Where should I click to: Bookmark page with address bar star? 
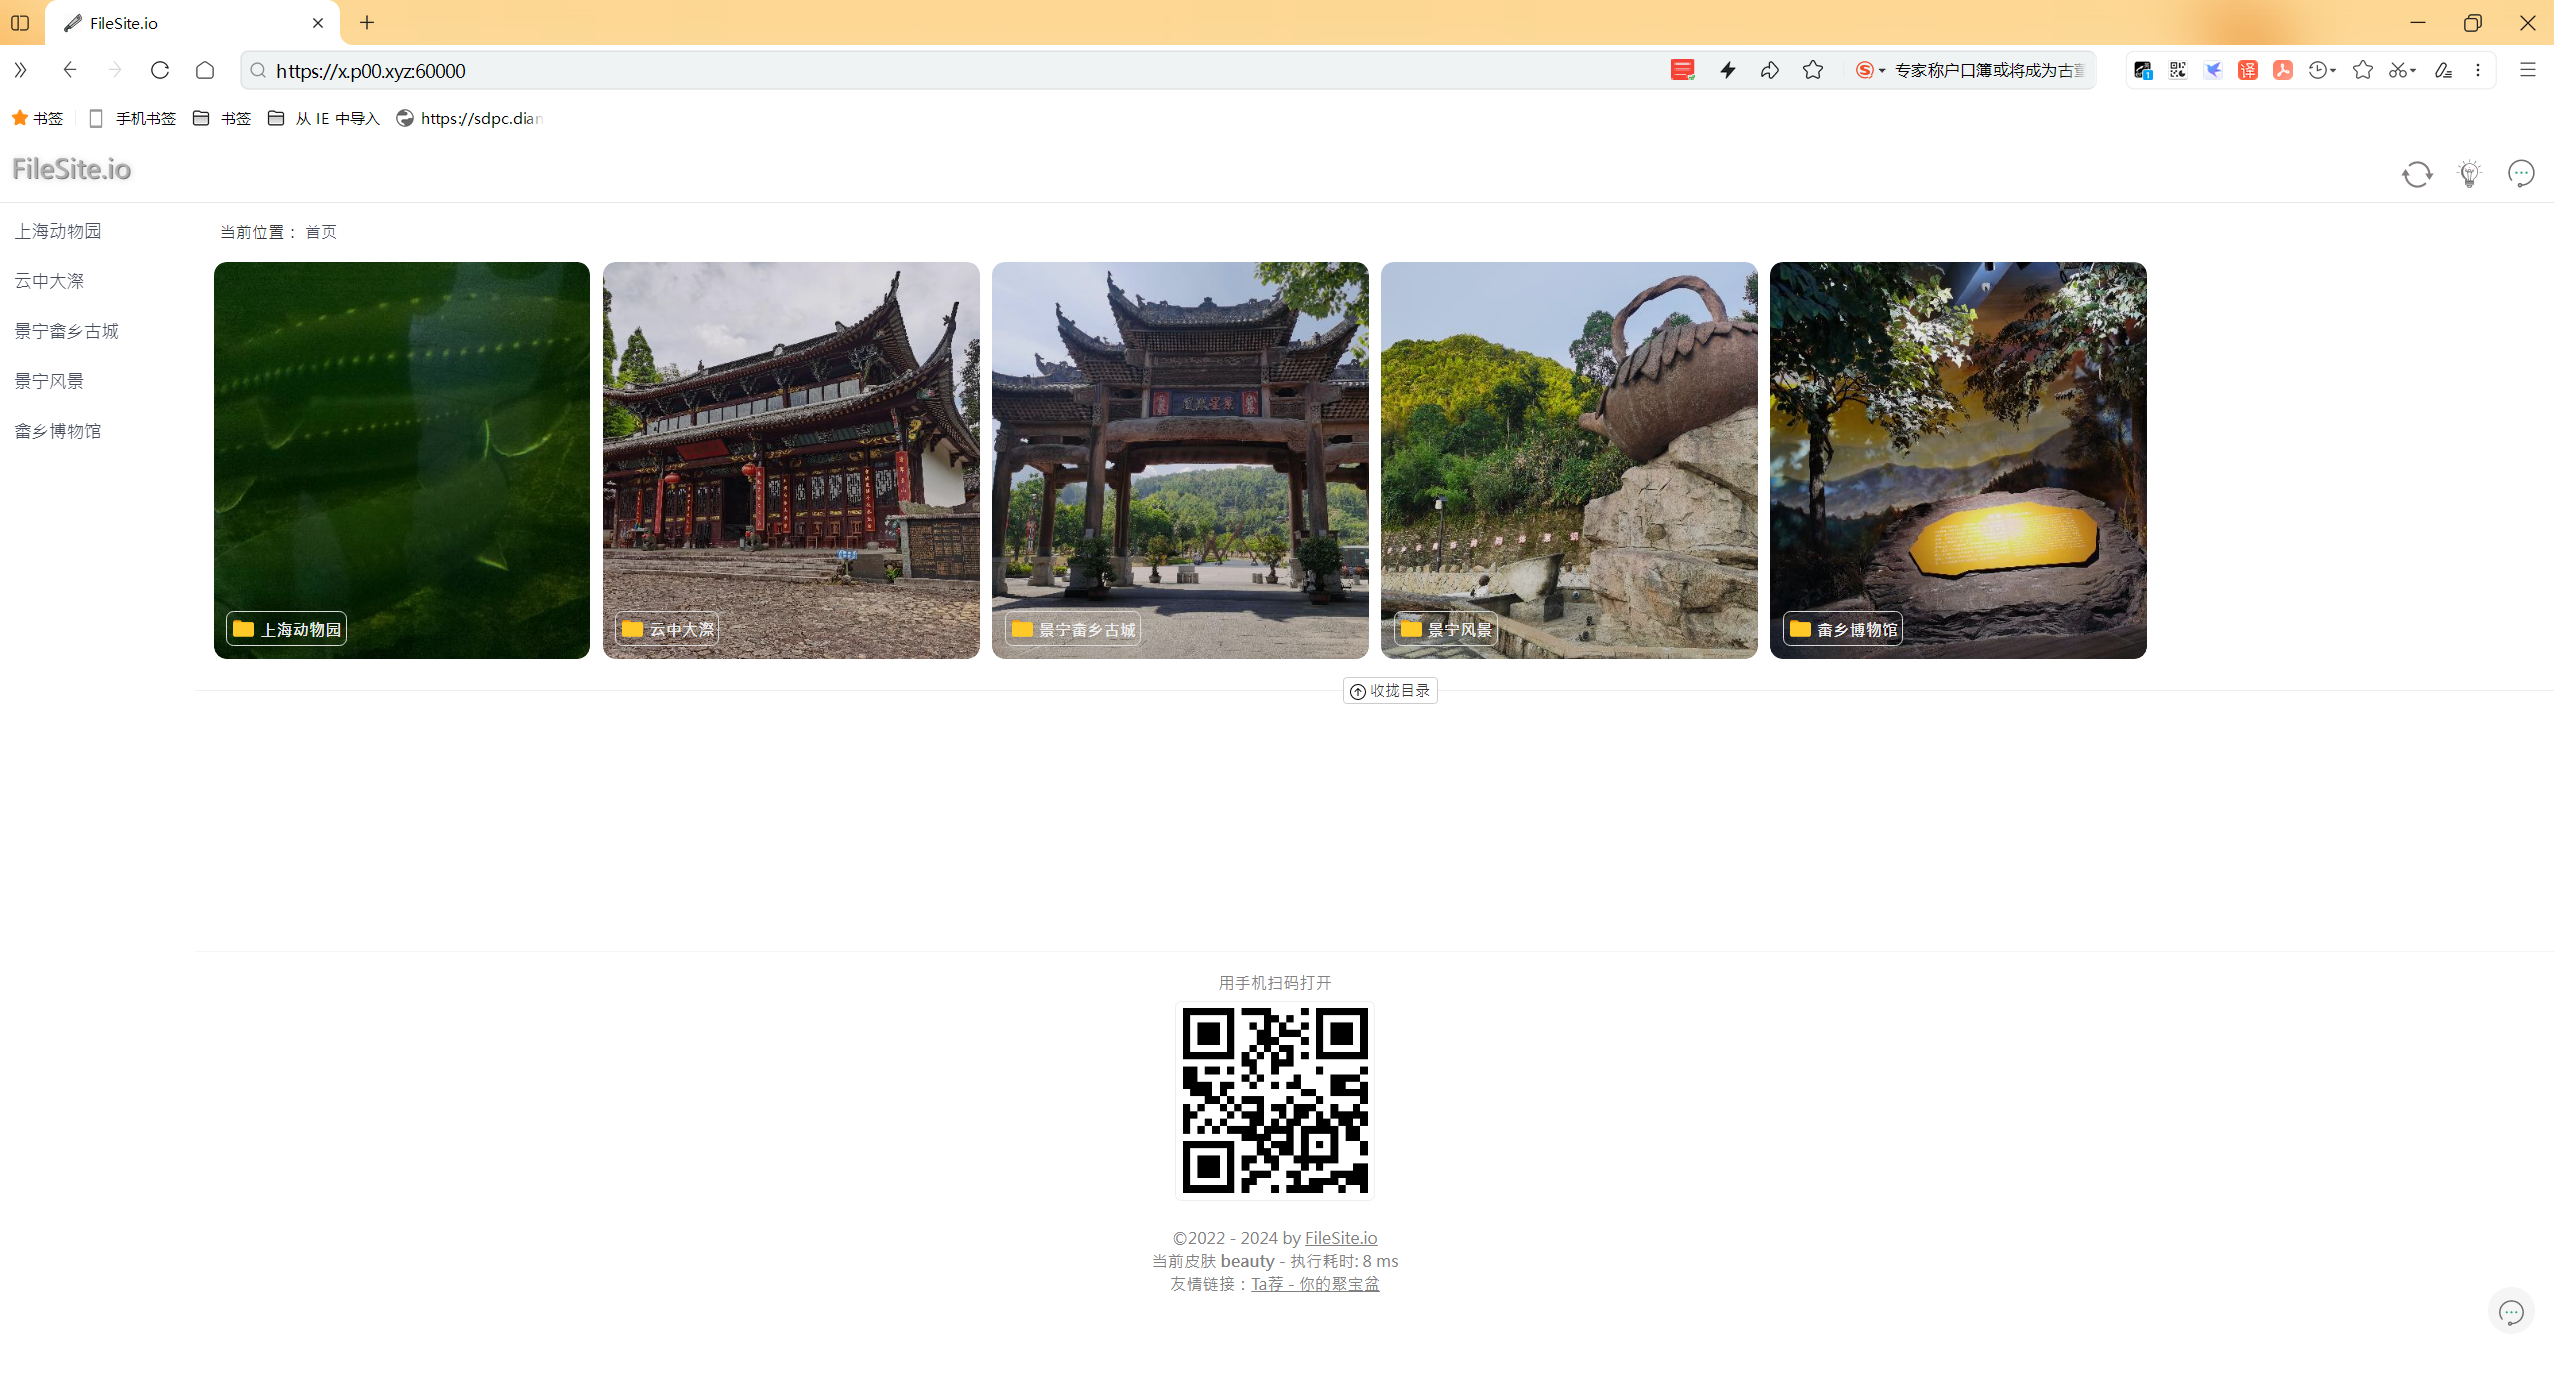click(x=1813, y=70)
